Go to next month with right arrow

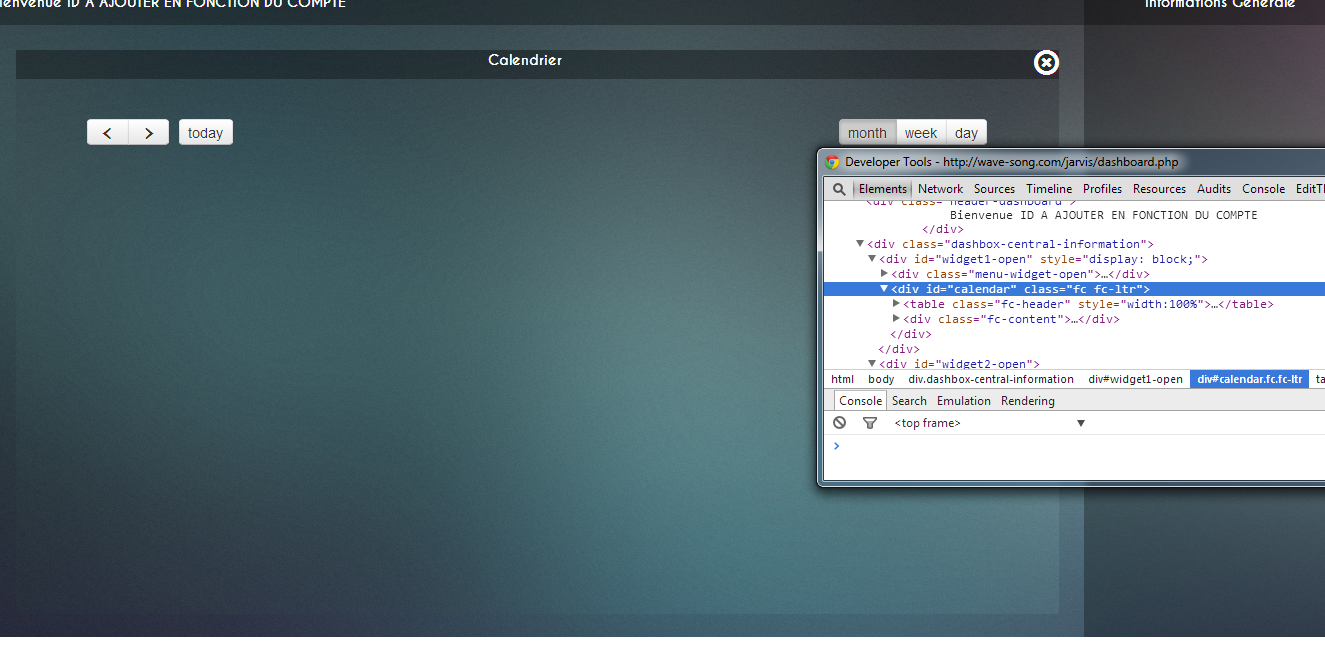click(x=149, y=133)
